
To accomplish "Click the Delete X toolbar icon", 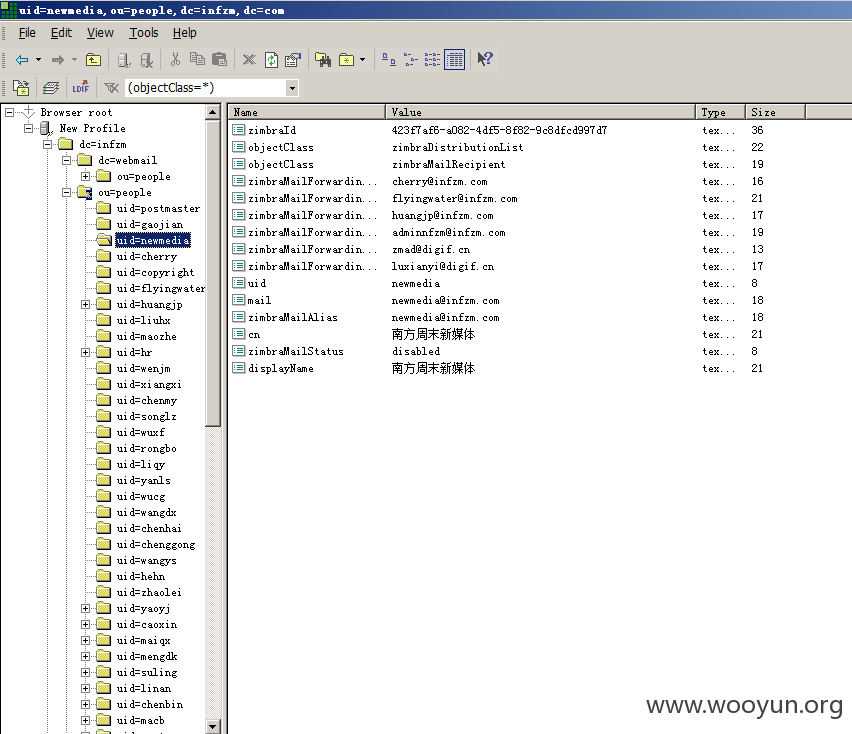I will tap(249, 59).
